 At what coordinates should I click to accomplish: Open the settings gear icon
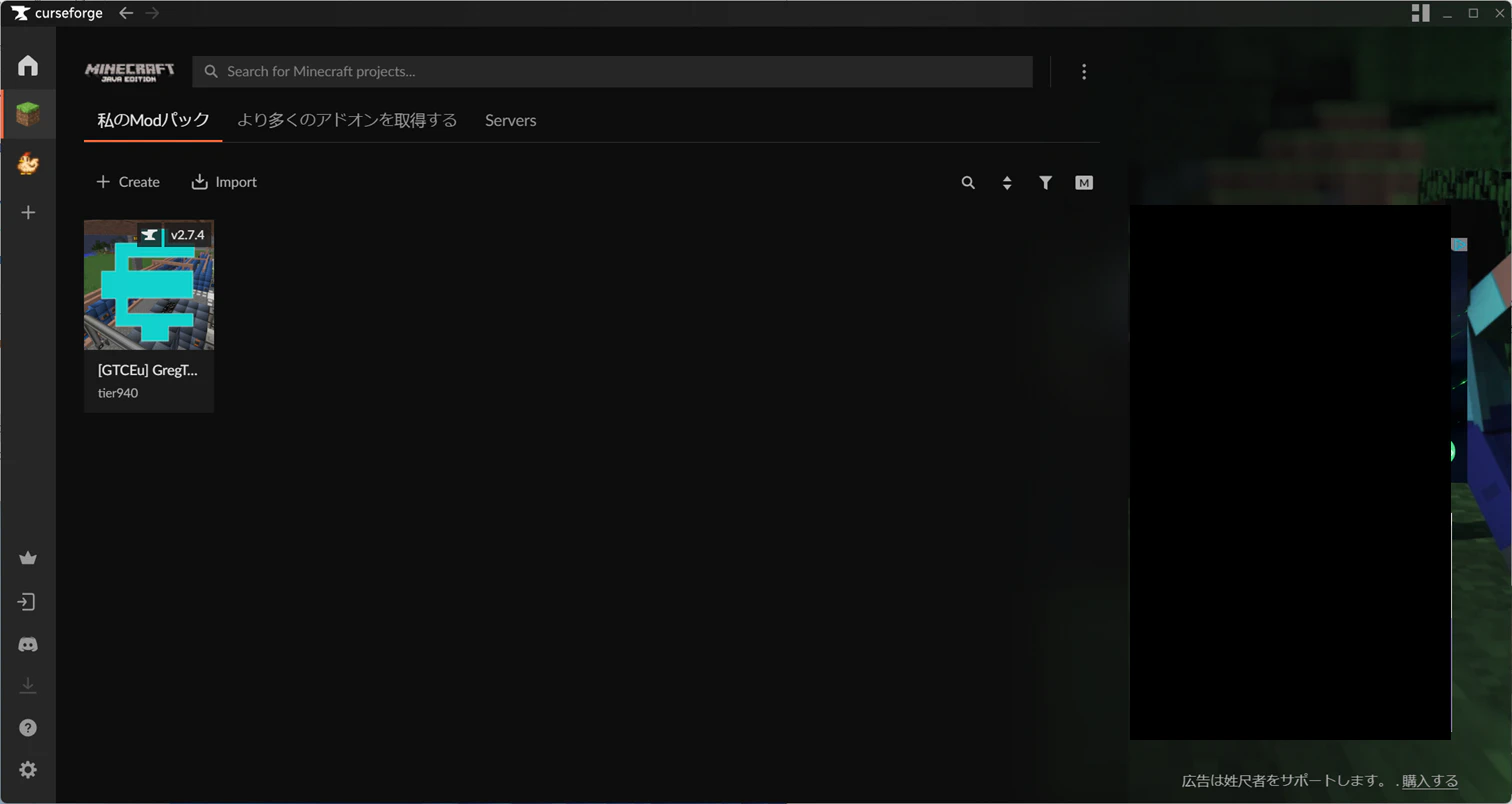point(28,770)
